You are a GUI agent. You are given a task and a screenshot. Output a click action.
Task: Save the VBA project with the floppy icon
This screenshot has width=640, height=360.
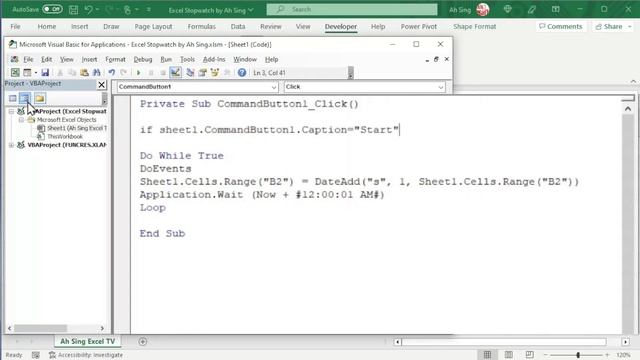pyautogui.click(x=45, y=73)
